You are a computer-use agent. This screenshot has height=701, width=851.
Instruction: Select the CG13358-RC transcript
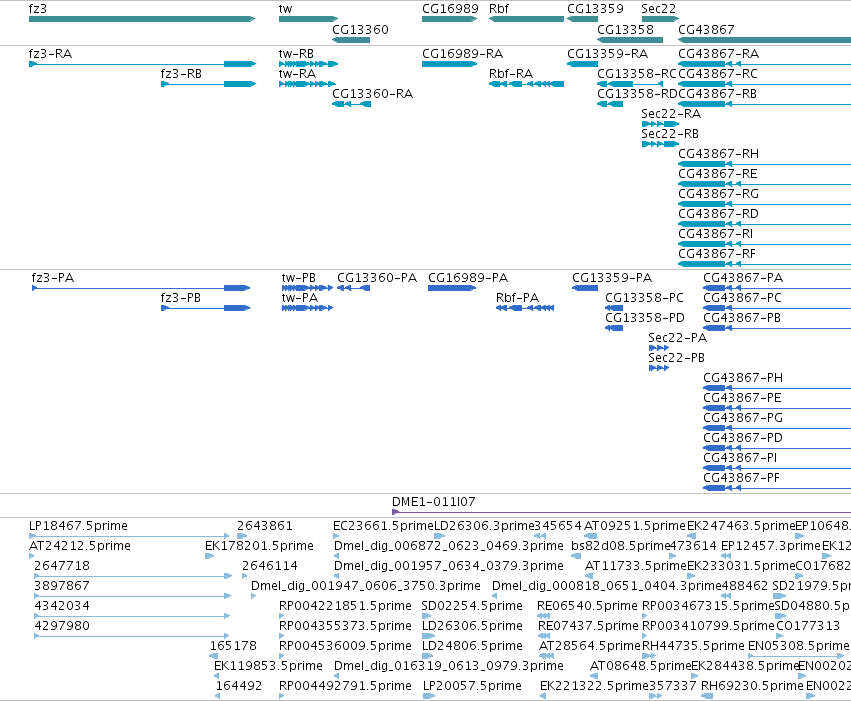pyautogui.click(x=630, y=84)
